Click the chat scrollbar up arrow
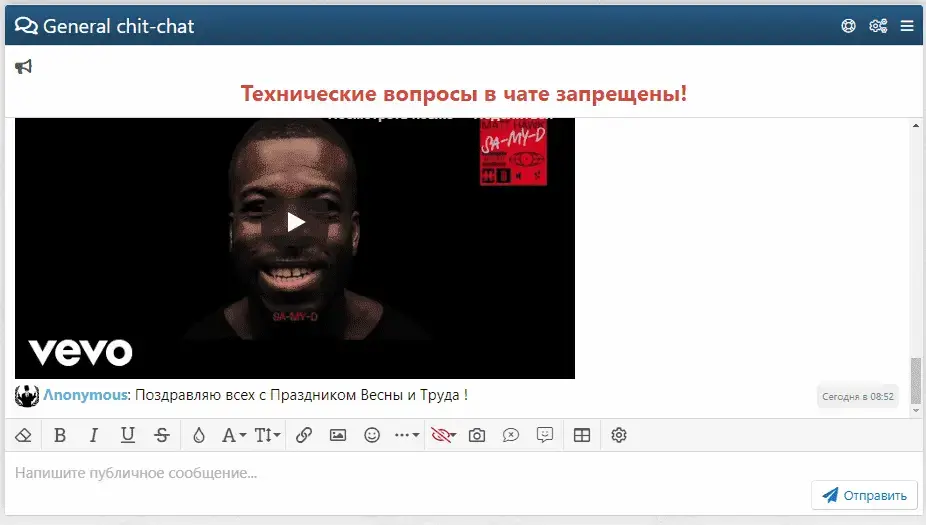Screen dimensions: 926x525 point(915,126)
